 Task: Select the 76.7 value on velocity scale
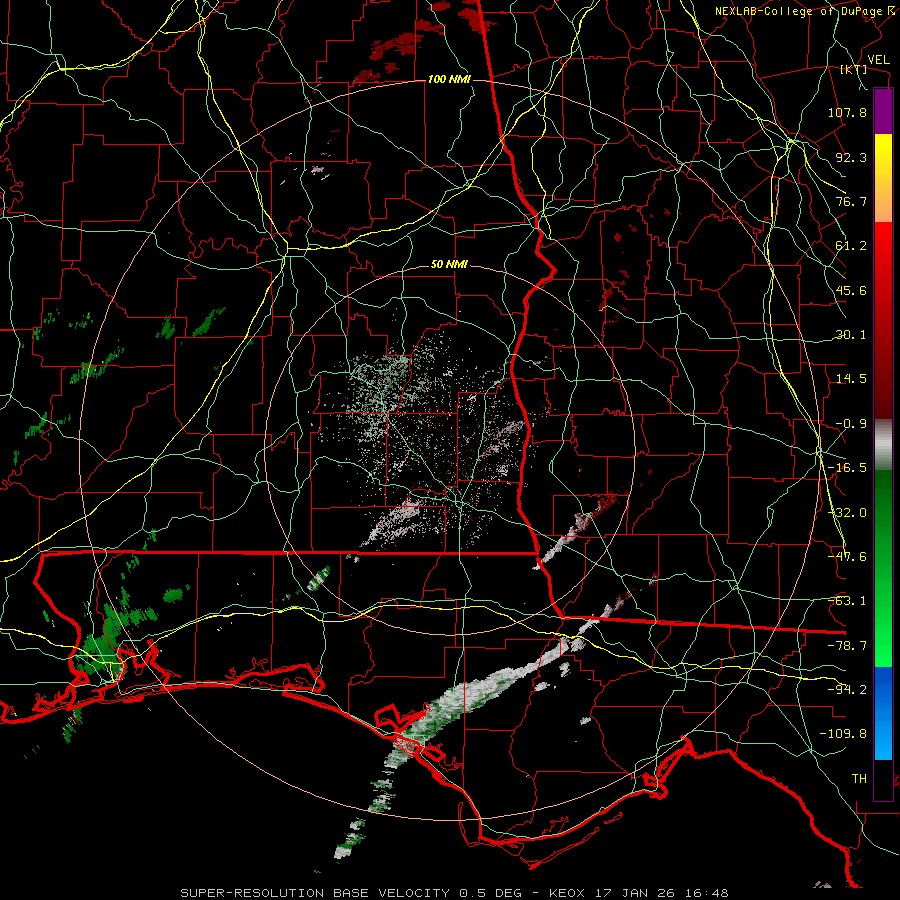[851, 201]
